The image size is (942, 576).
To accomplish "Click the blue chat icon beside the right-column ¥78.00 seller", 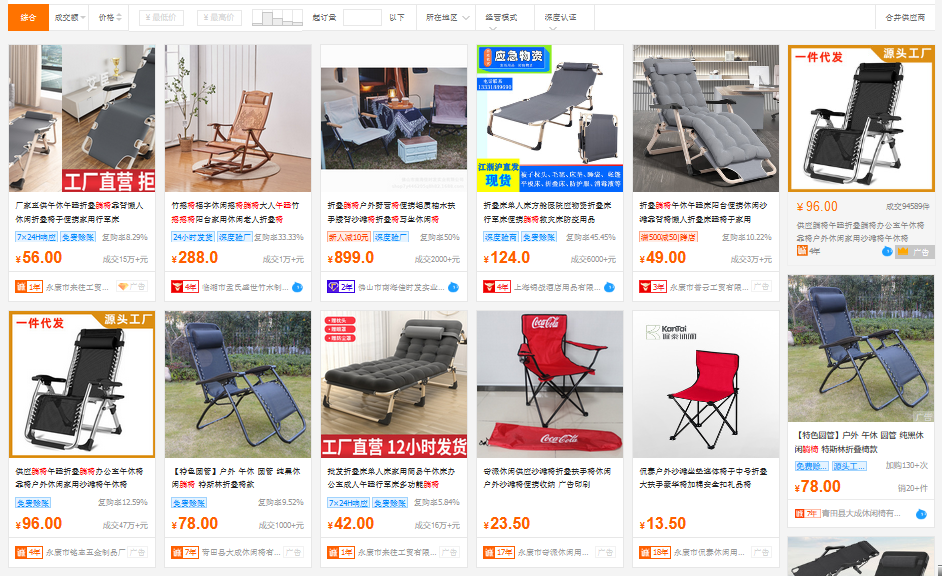I will pyautogui.click(x=920, y=514).
